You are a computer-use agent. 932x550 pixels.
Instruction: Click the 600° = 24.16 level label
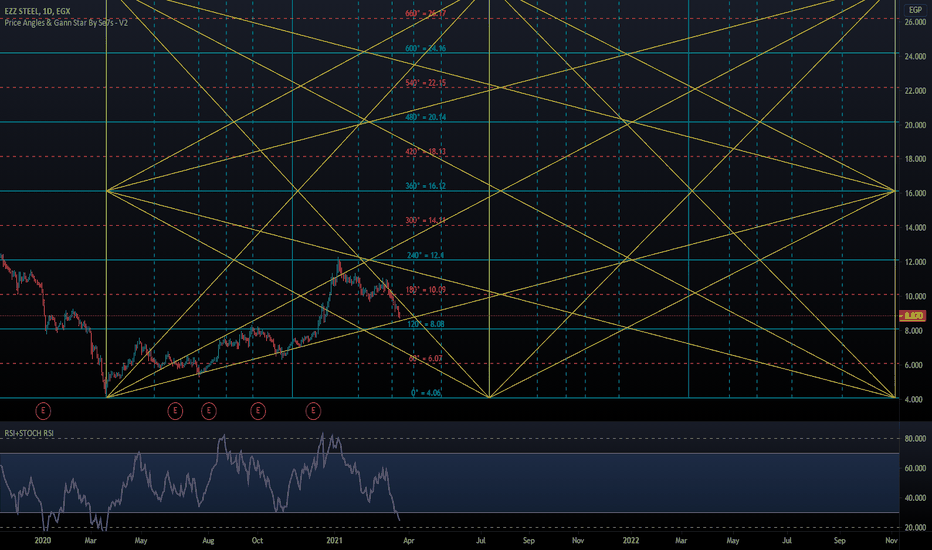(x=426, y=48)
